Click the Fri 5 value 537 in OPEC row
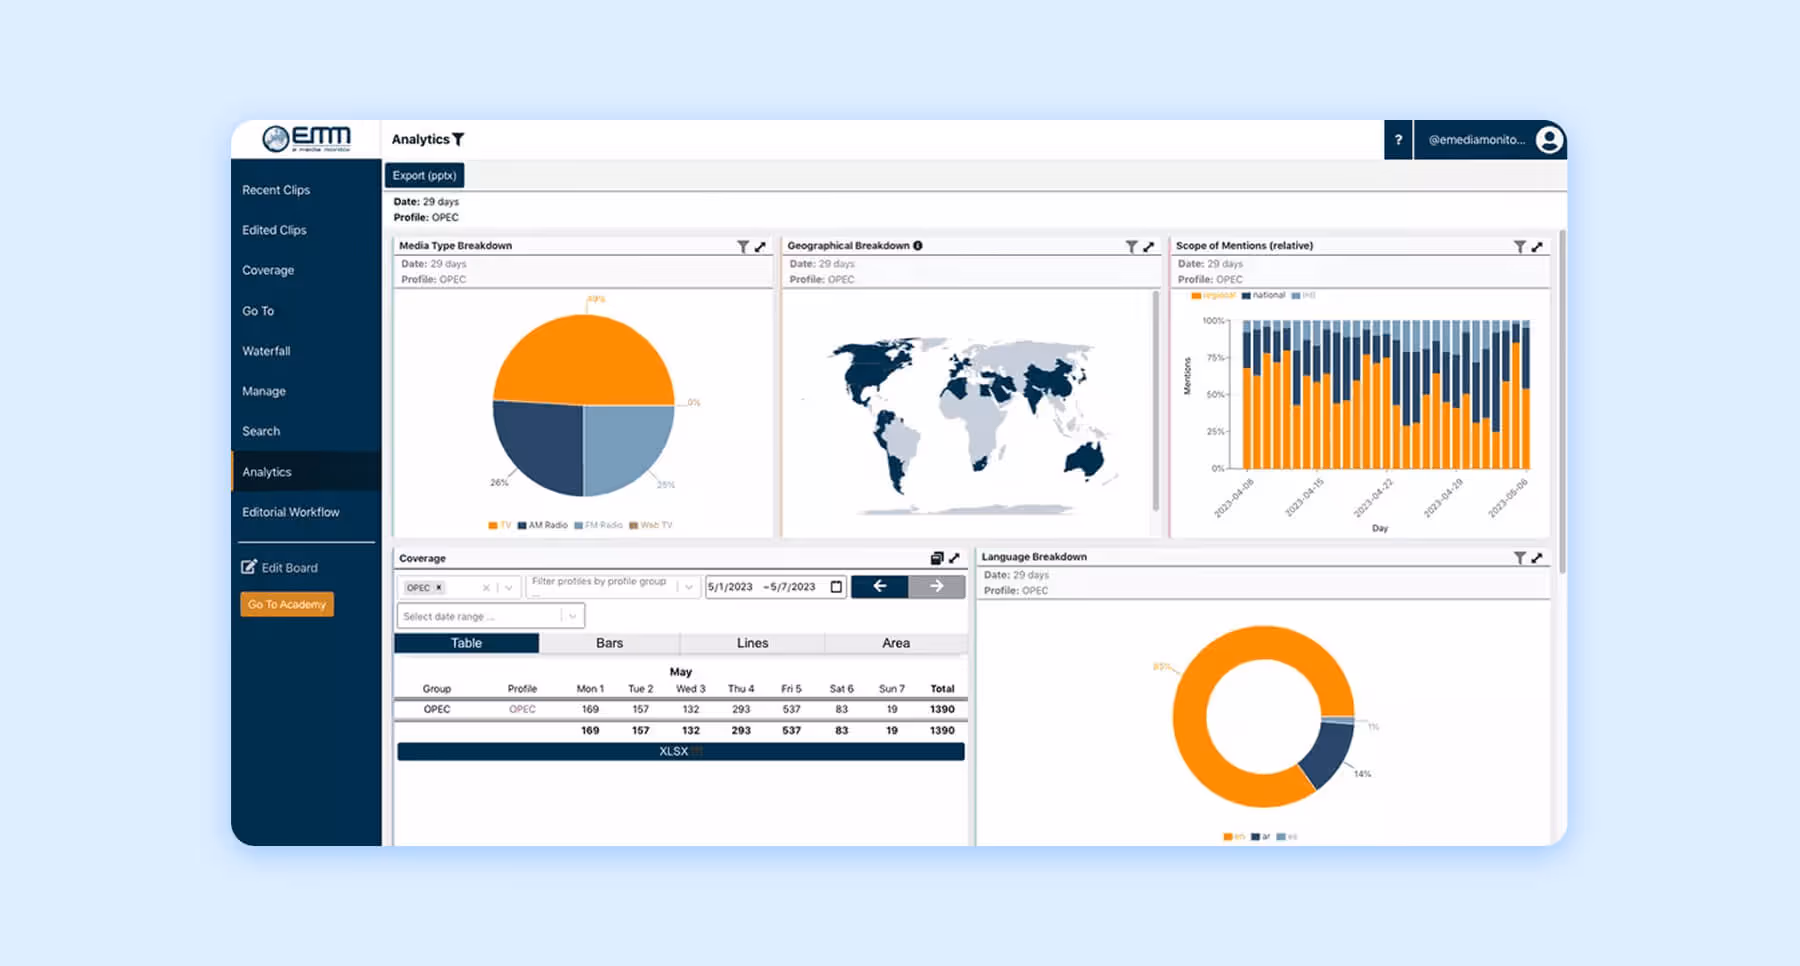 coord(791,709)
